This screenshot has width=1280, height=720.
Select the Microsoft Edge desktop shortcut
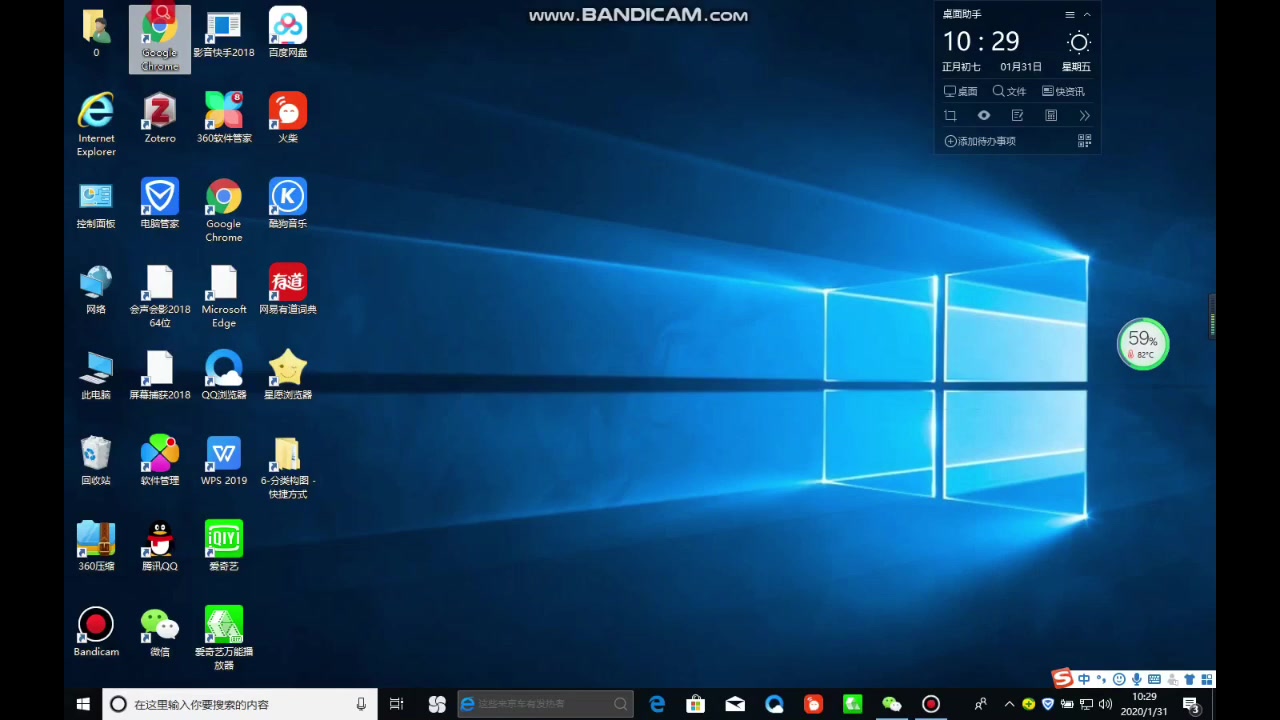pyautogui.click(x=224, y=296)
